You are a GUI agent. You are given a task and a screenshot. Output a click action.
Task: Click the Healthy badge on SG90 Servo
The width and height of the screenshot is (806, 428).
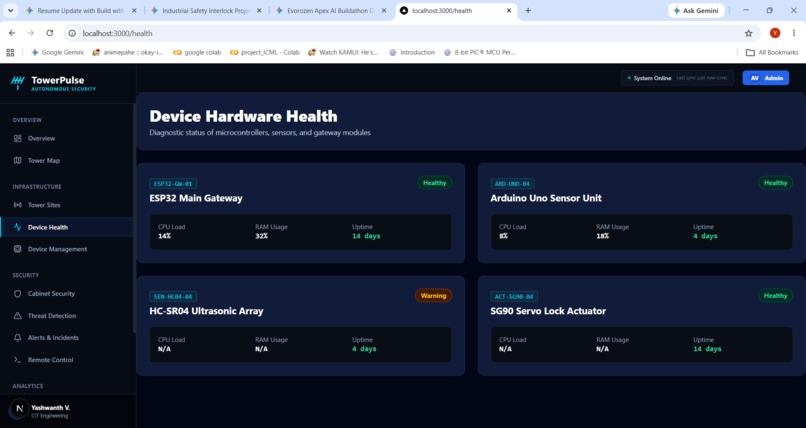775,296
